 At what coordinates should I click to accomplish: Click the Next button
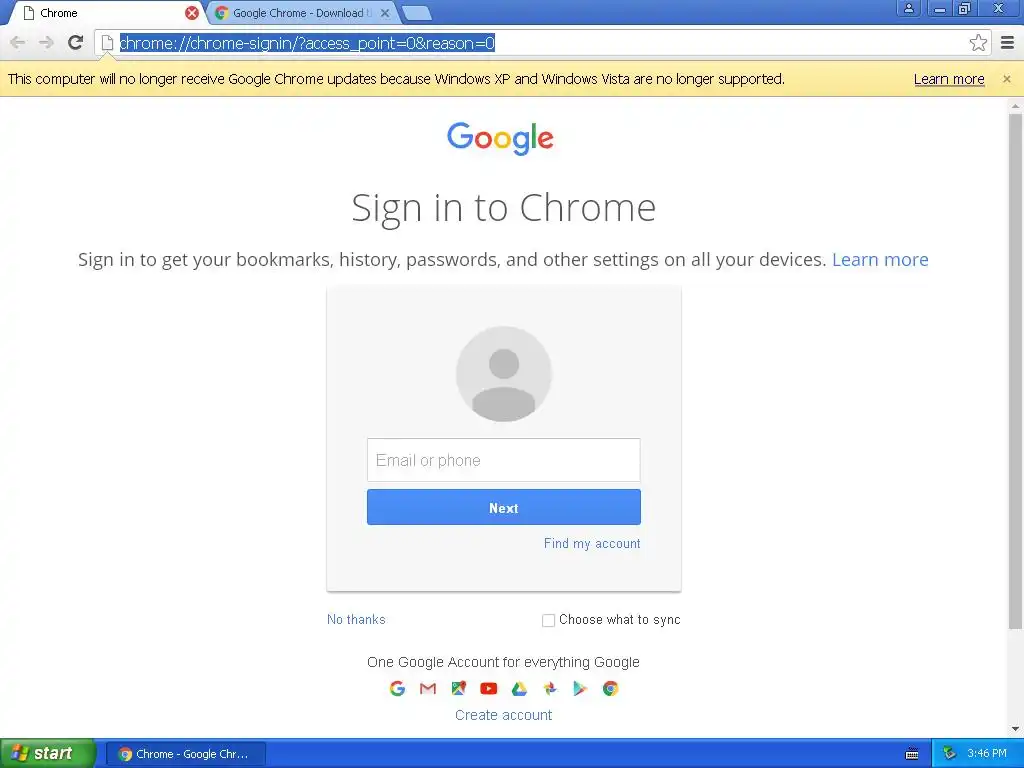pyautogui.click(x=504, y=507)
